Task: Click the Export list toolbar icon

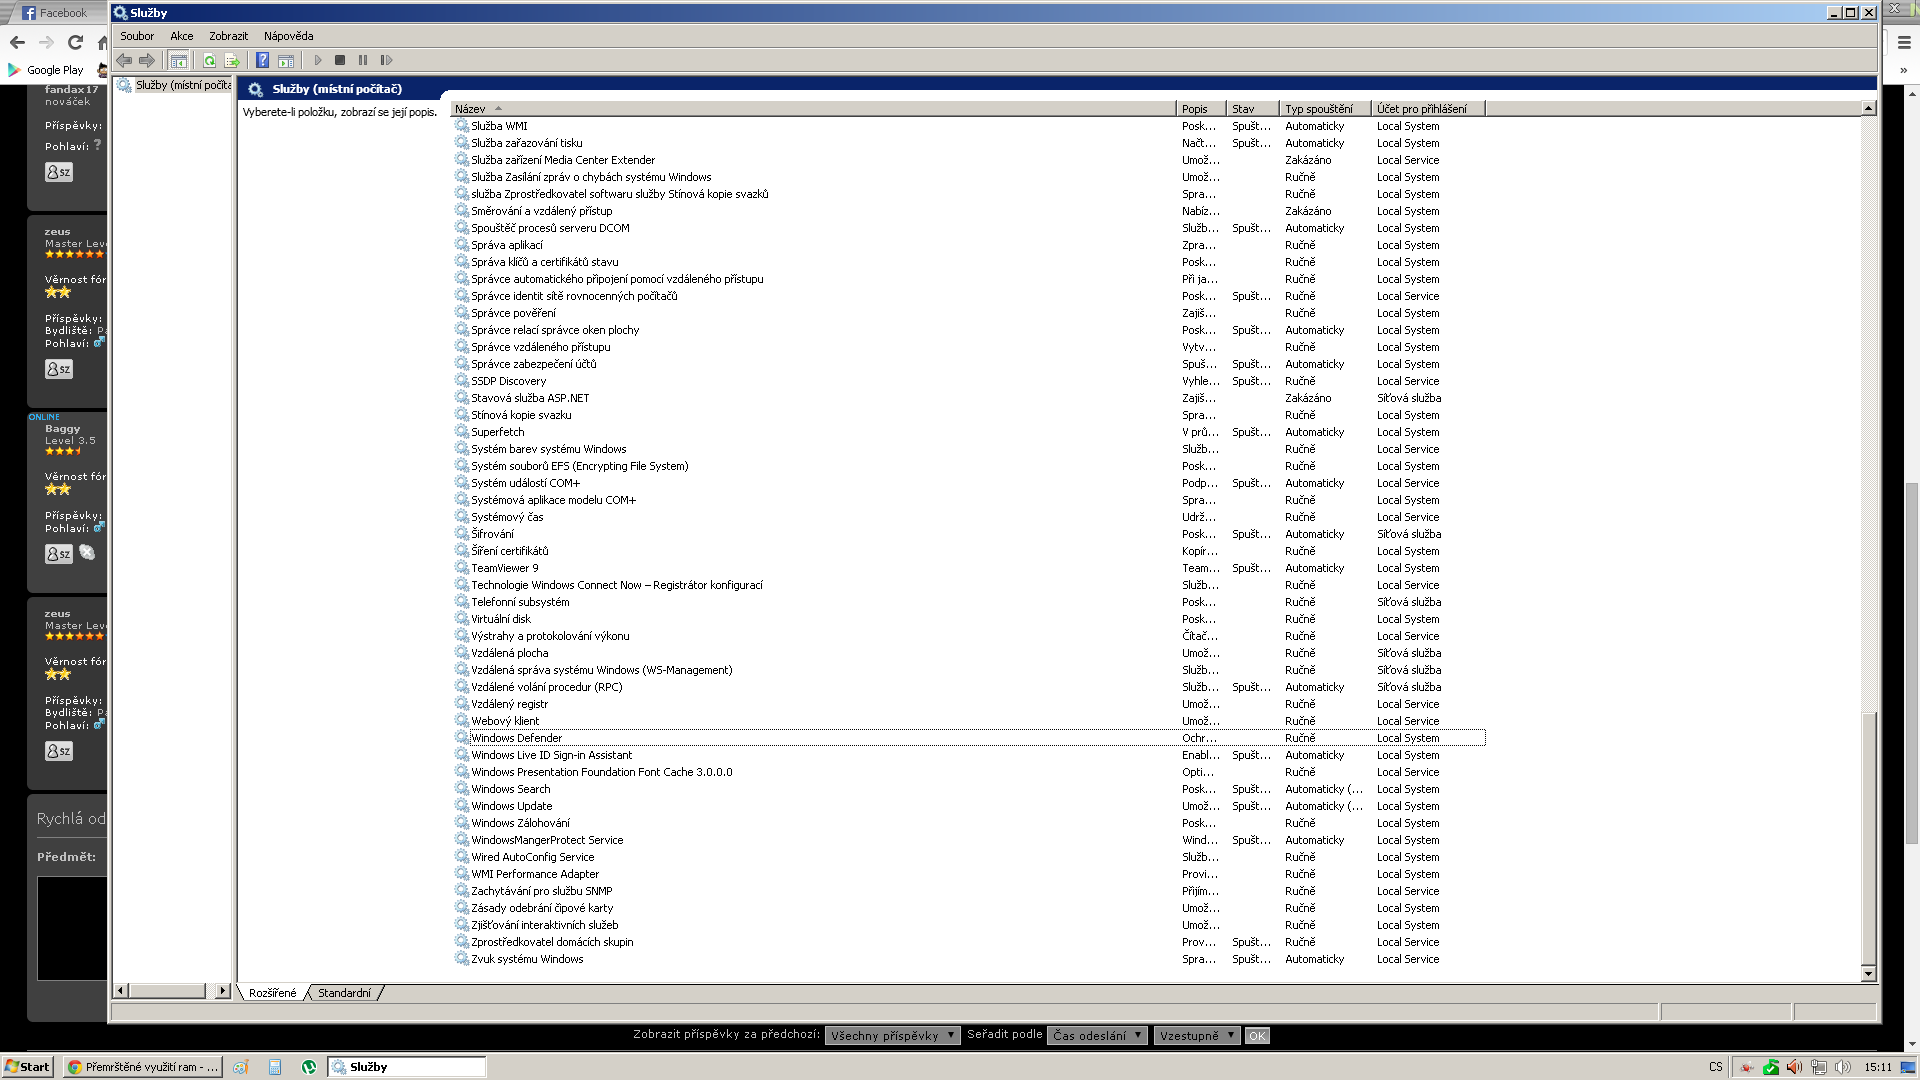Action: (x=232, y=61)
